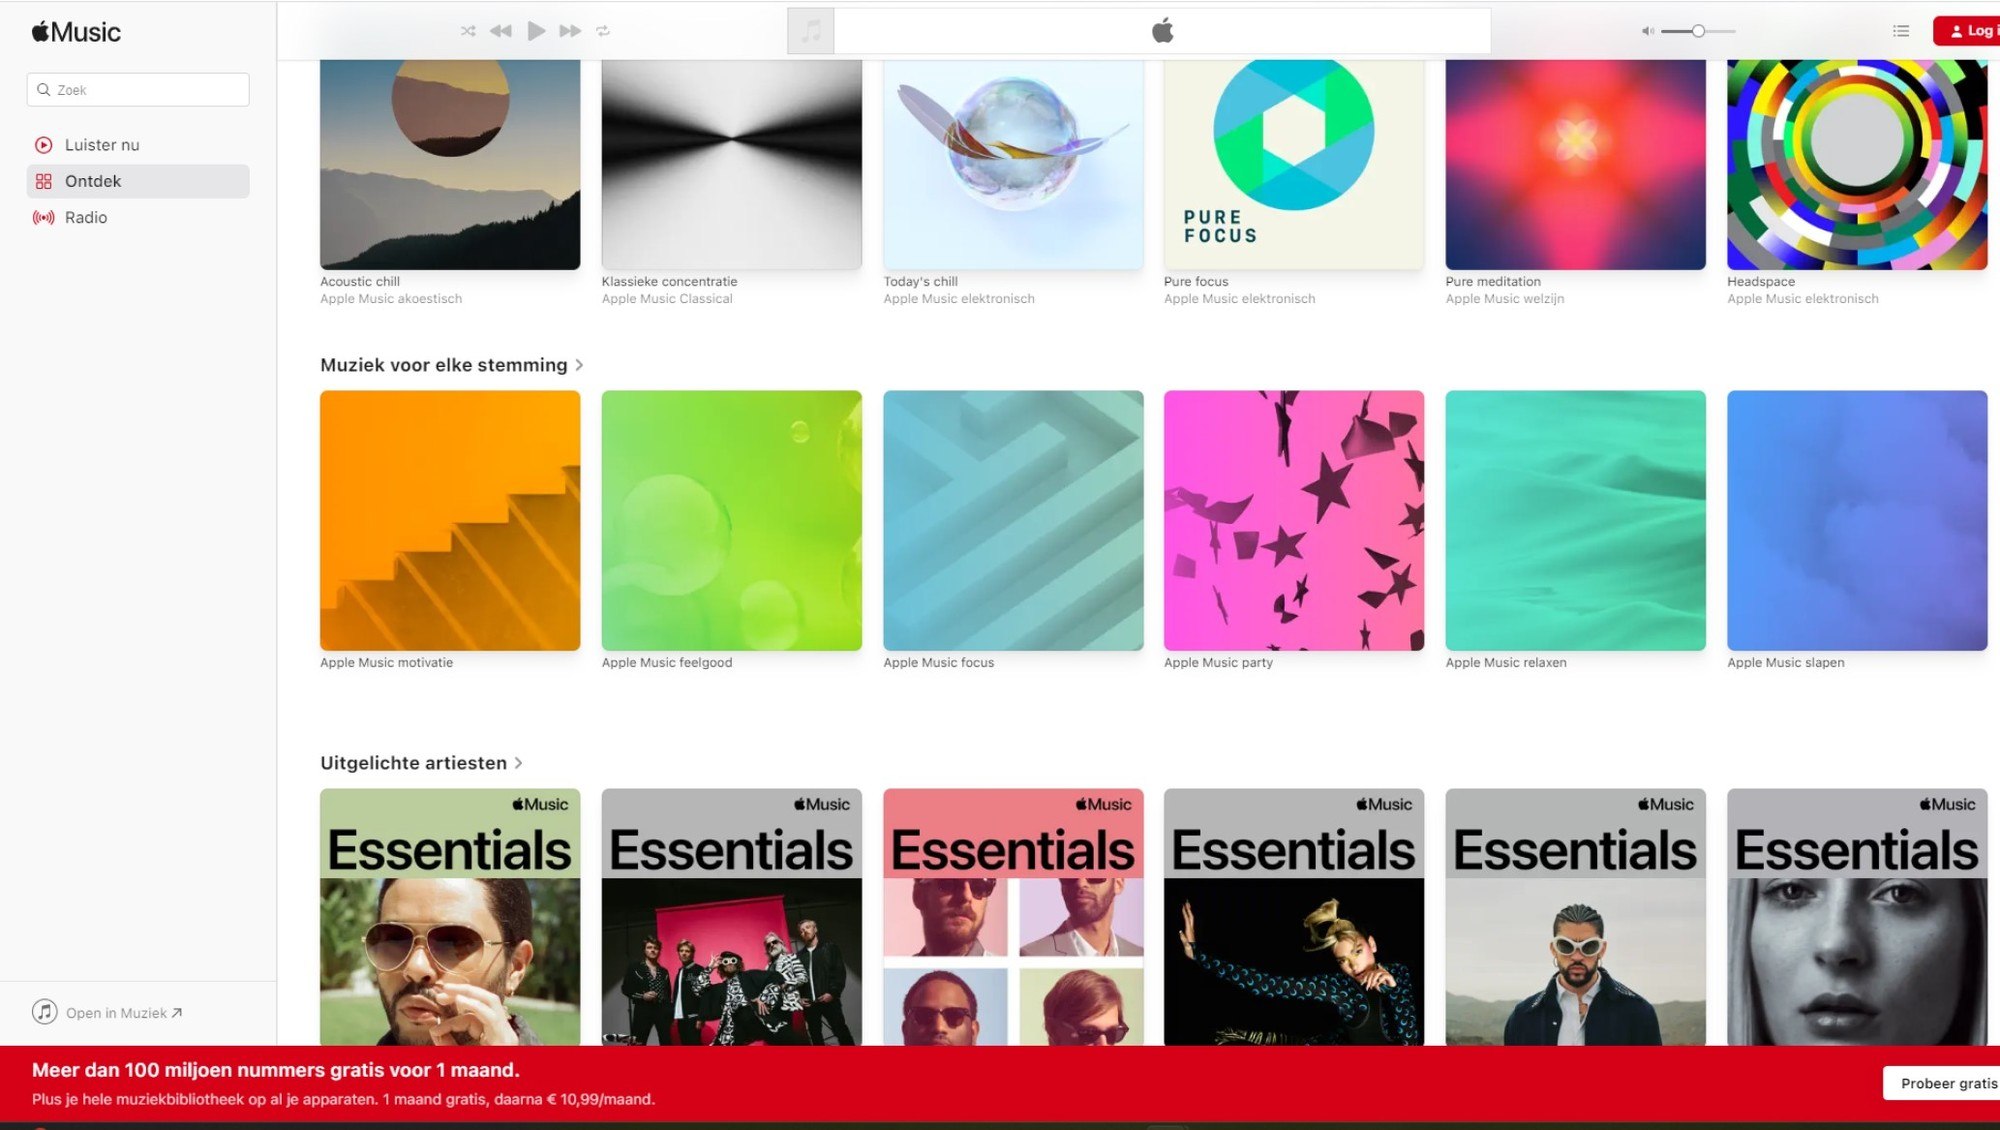Open Essentials cover with band on red backdrop

731,917
